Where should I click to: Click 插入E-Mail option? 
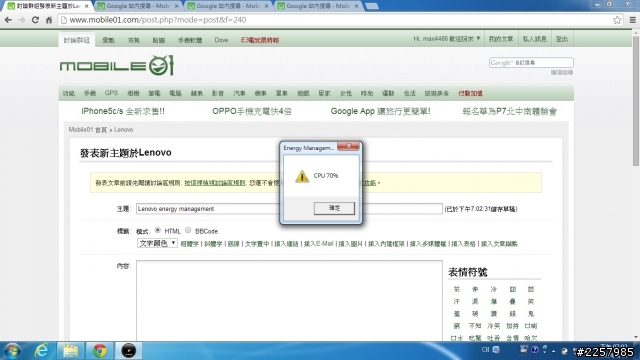[x=319, y=244]
